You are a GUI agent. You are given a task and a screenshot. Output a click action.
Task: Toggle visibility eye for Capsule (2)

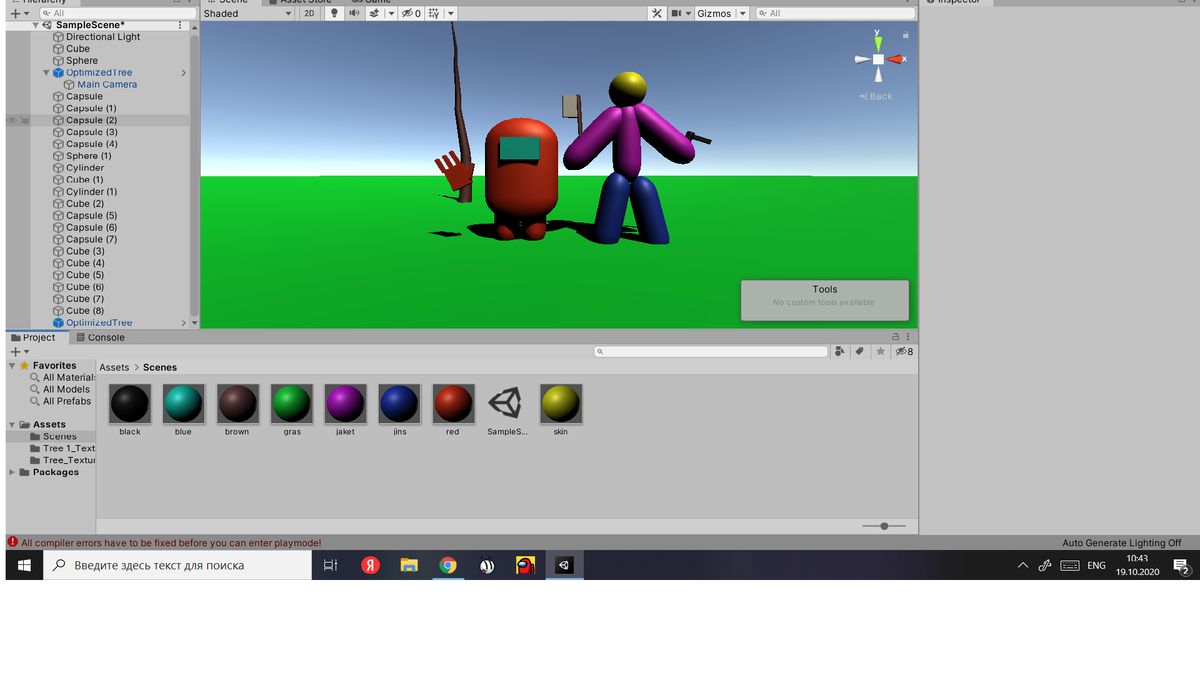click(x=12, y=120)
